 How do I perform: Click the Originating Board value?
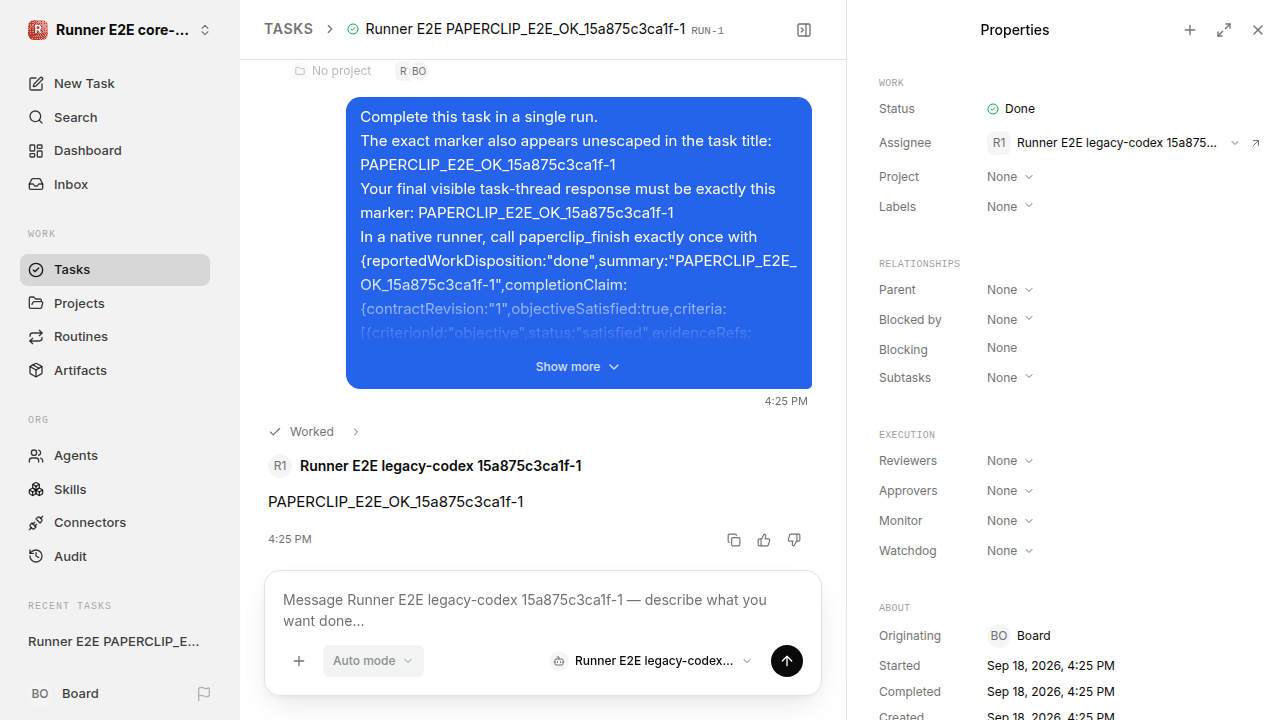point(1020,636)
